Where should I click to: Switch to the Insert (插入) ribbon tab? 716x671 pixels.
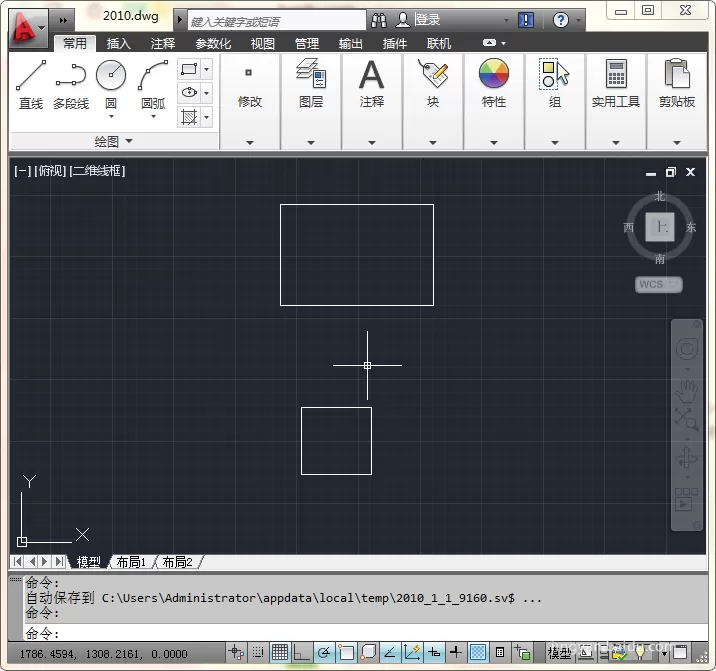click(x=119, y=43)
